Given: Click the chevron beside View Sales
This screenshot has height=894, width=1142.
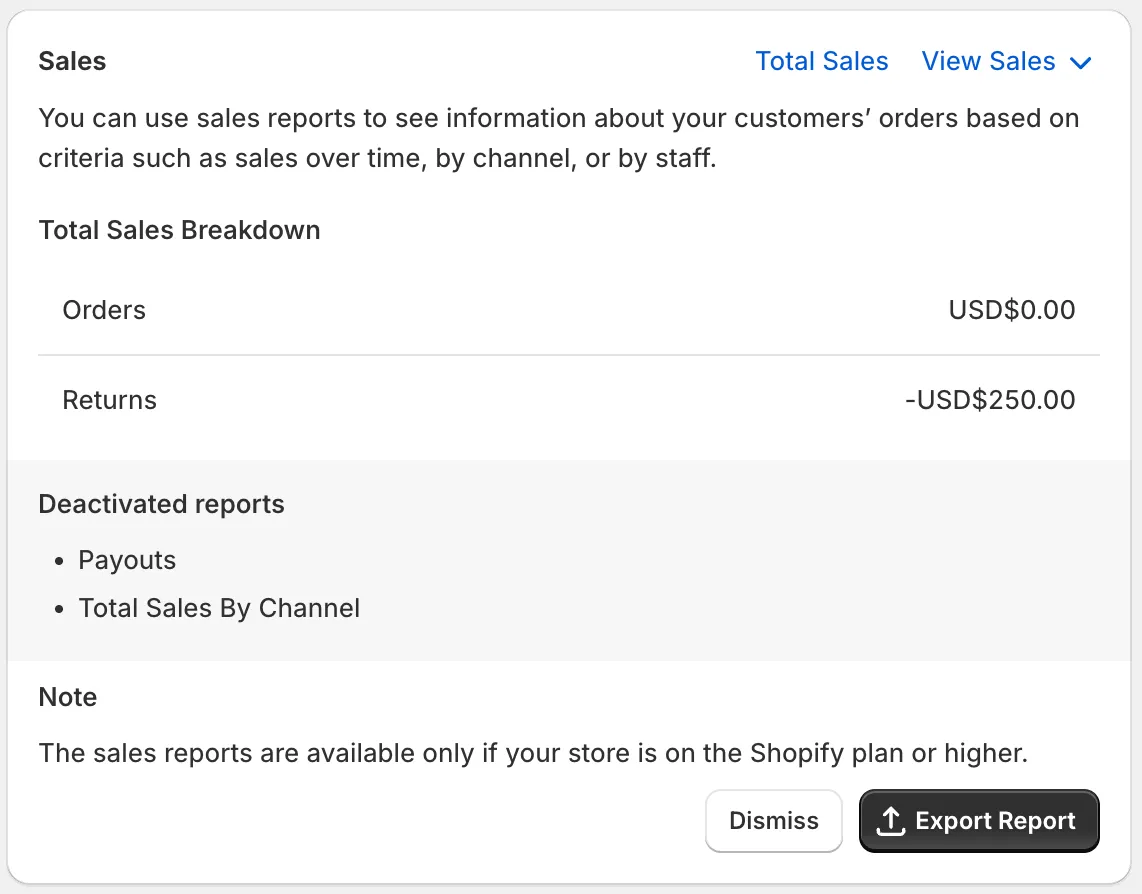Looking at the screenshot, I should click(x=1080, y=63).
